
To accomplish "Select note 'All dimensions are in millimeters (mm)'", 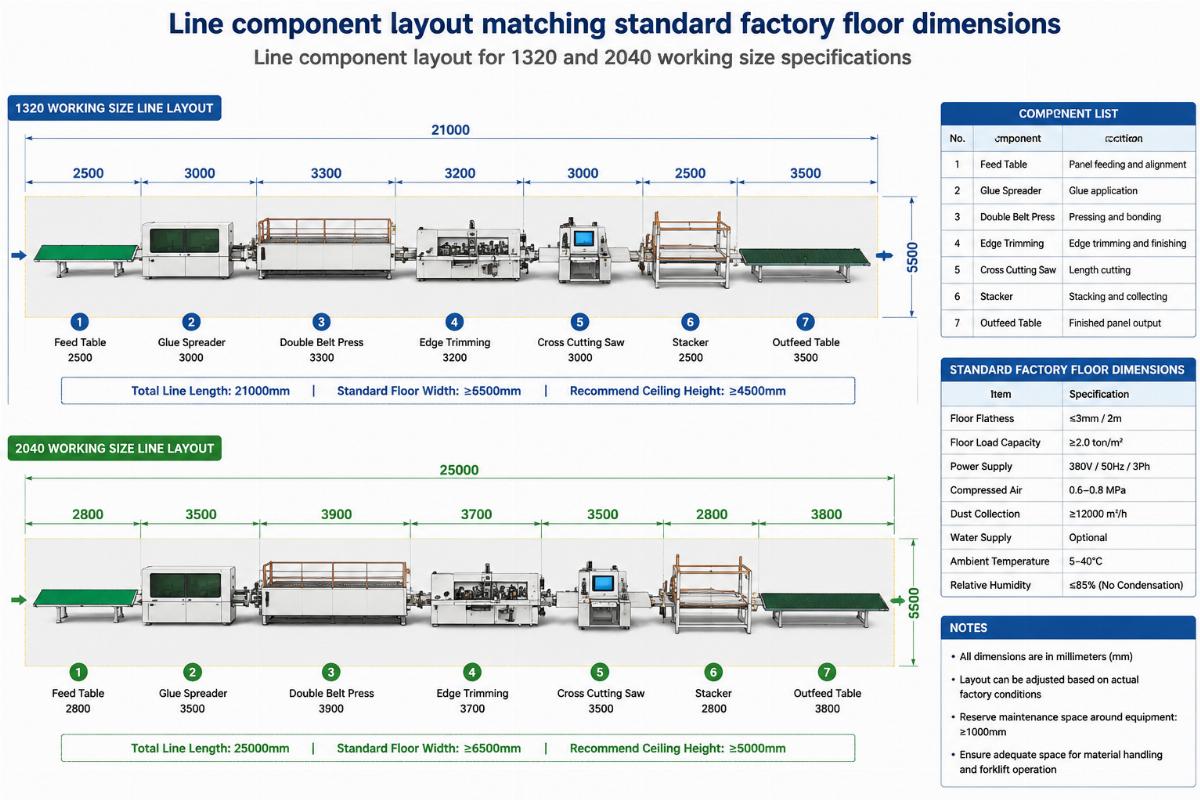I will (1046, 657).
